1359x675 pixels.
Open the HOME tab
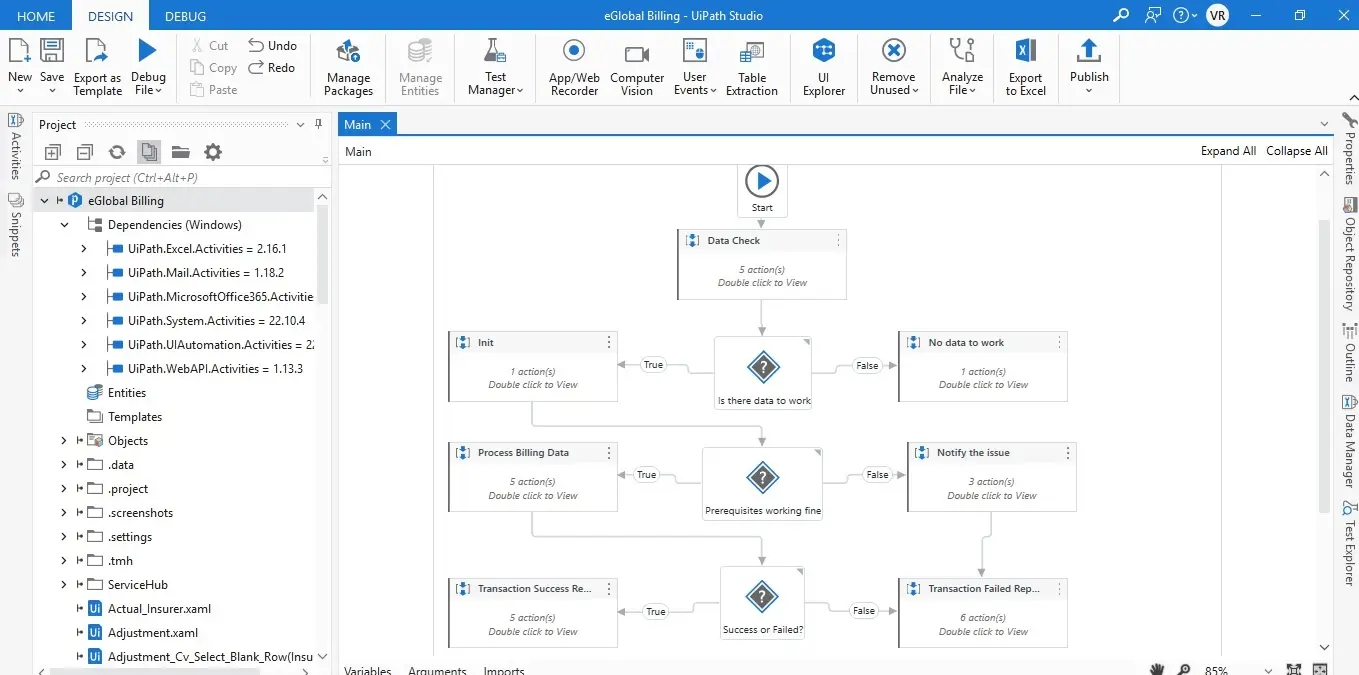pyautogui.click(x=36, y=16)
